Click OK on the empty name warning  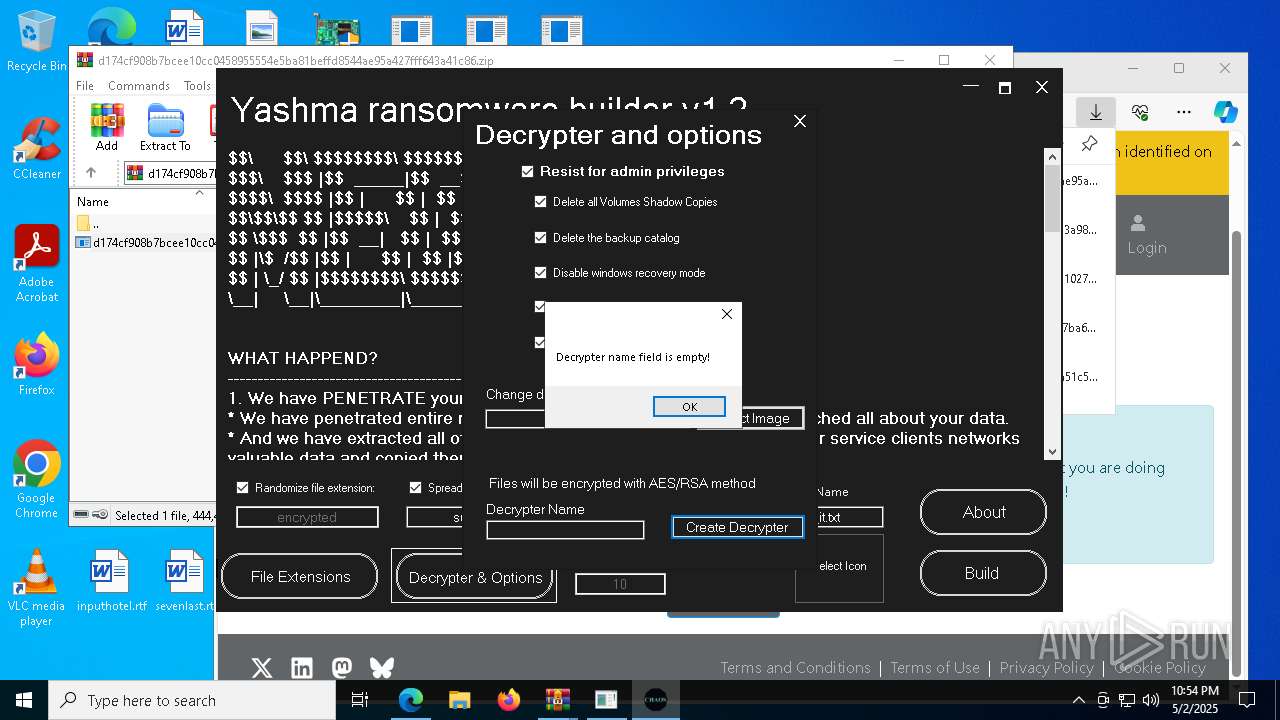coord(689,407)
